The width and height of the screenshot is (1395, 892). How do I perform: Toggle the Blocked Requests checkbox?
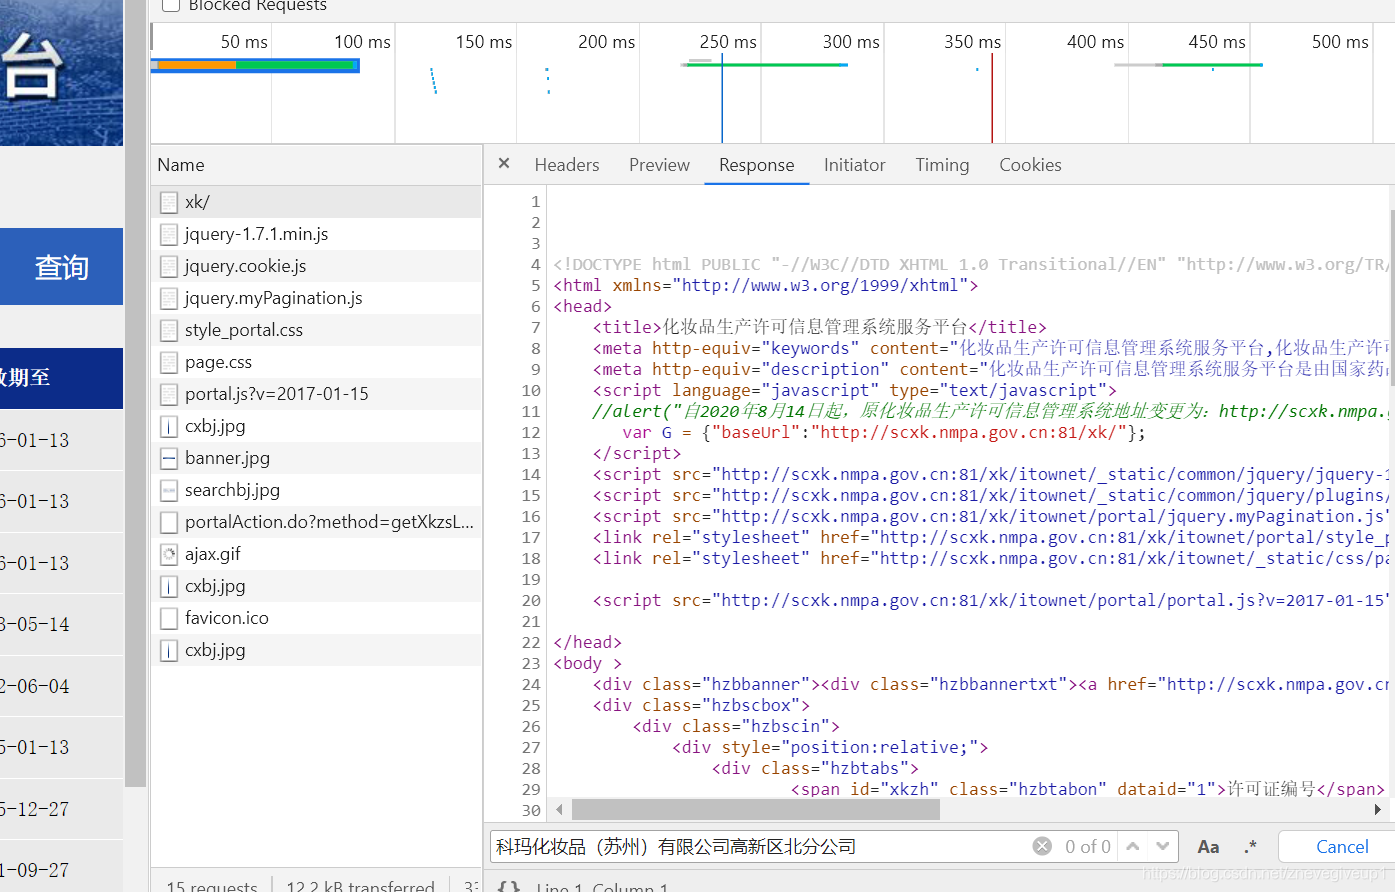[x=171, y=5]
